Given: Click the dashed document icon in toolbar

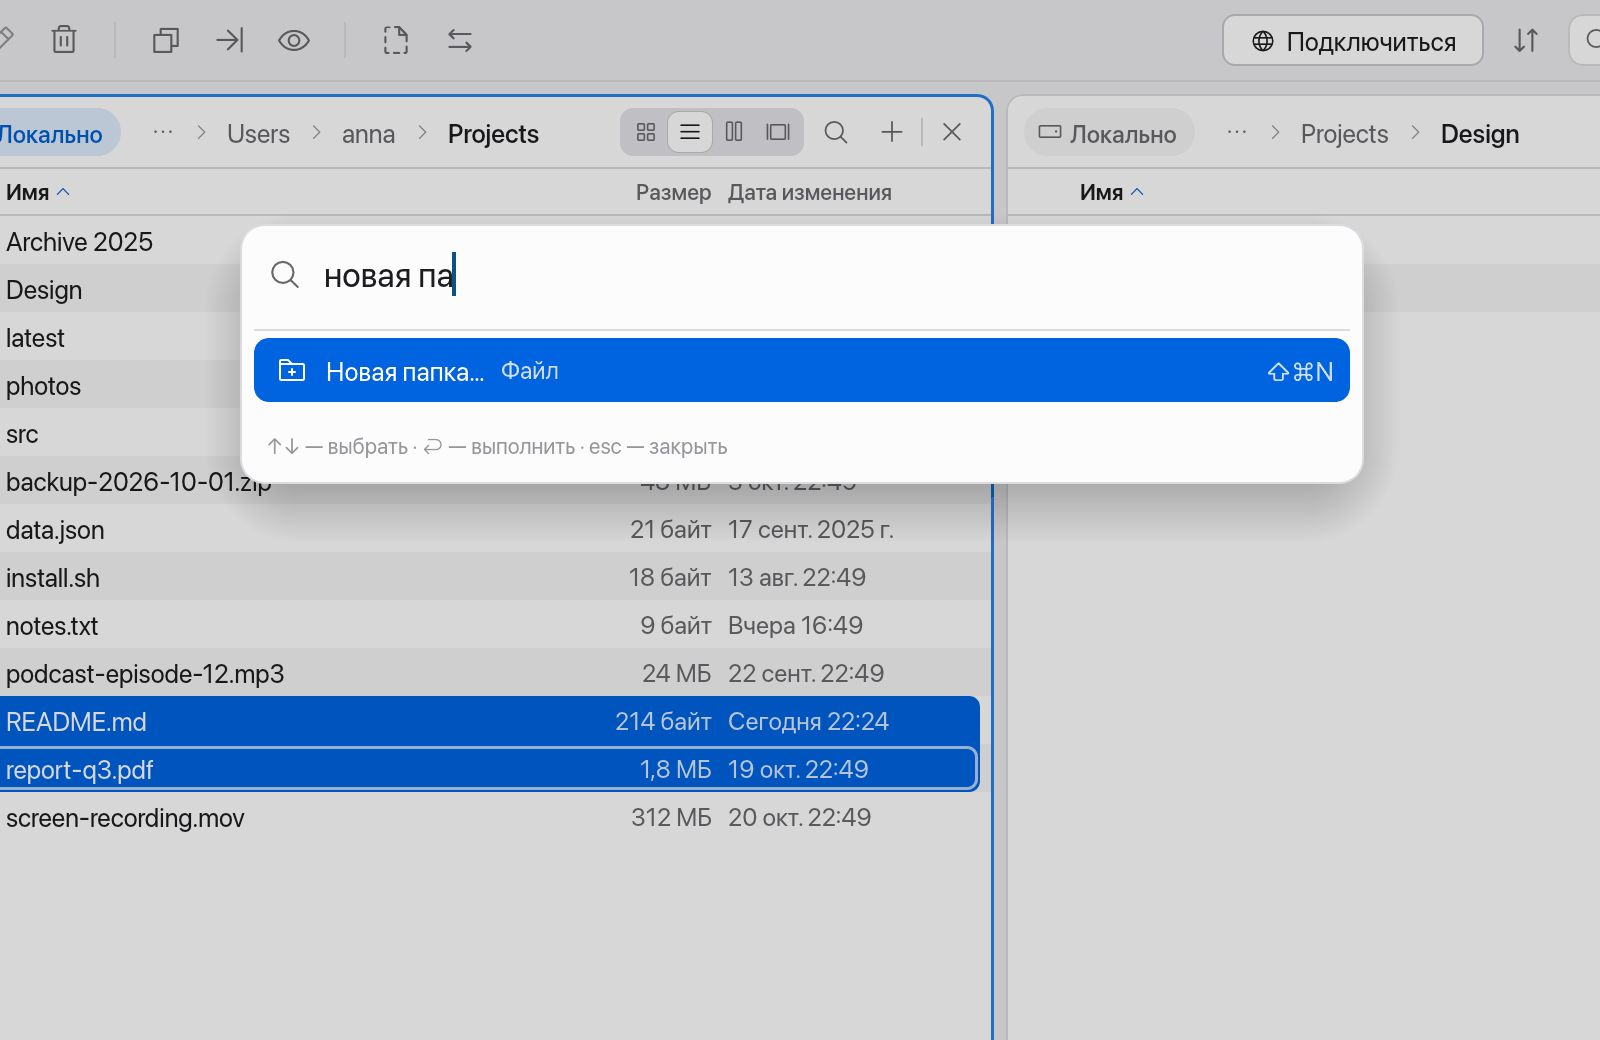Looking at the screenshot, I should [396, 40].
